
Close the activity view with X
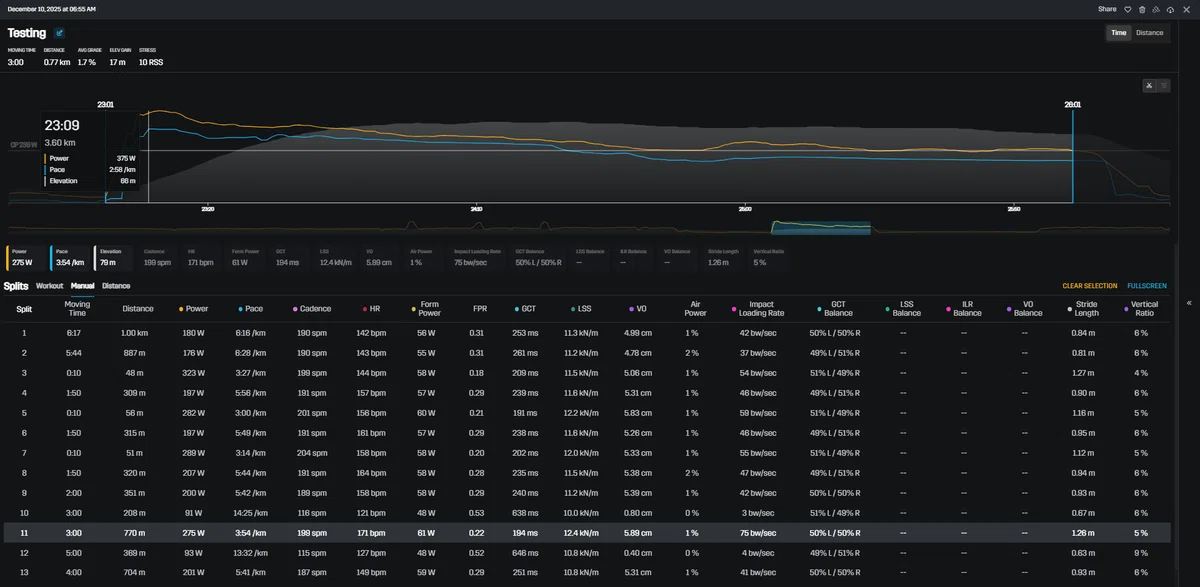1185,9
